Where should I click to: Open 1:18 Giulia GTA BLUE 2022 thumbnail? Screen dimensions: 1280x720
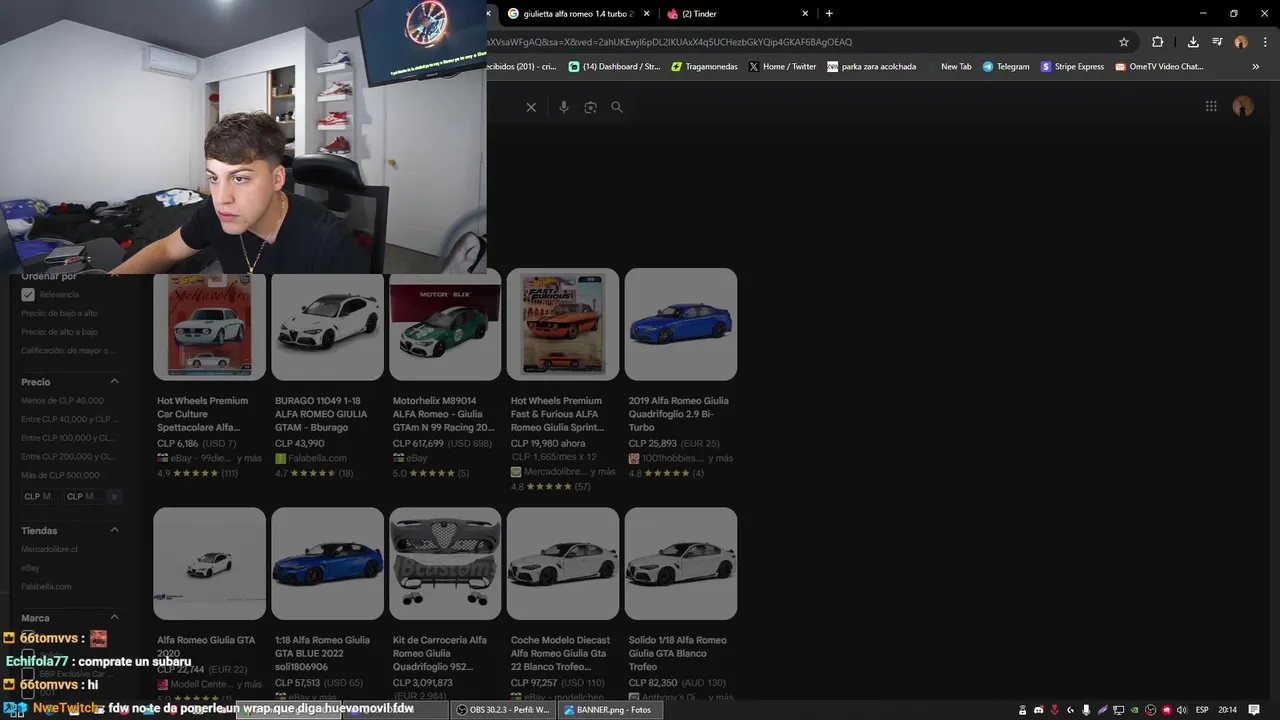point(327,563)
